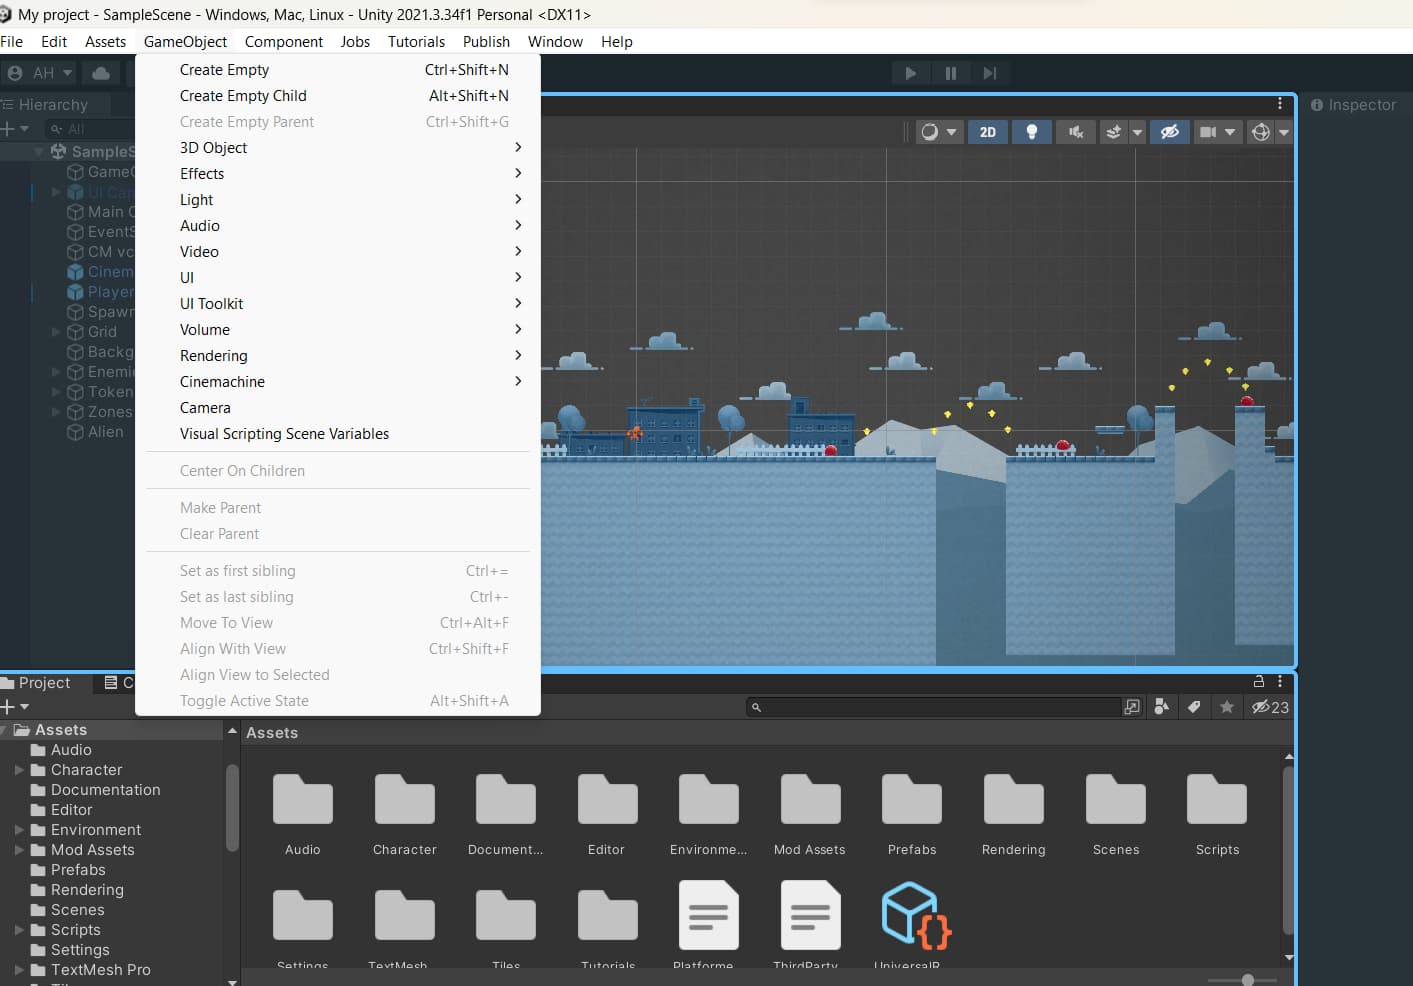Toggle the scene effects icon
This screenshot has width=1413, height=986.
coord(1115,131)
